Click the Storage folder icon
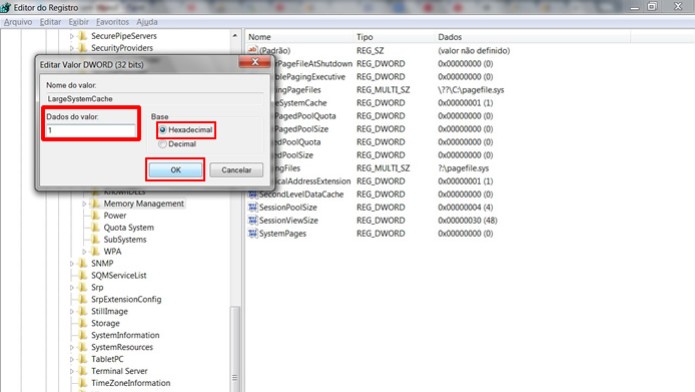The image size is (695, 392). click(83, 323)
